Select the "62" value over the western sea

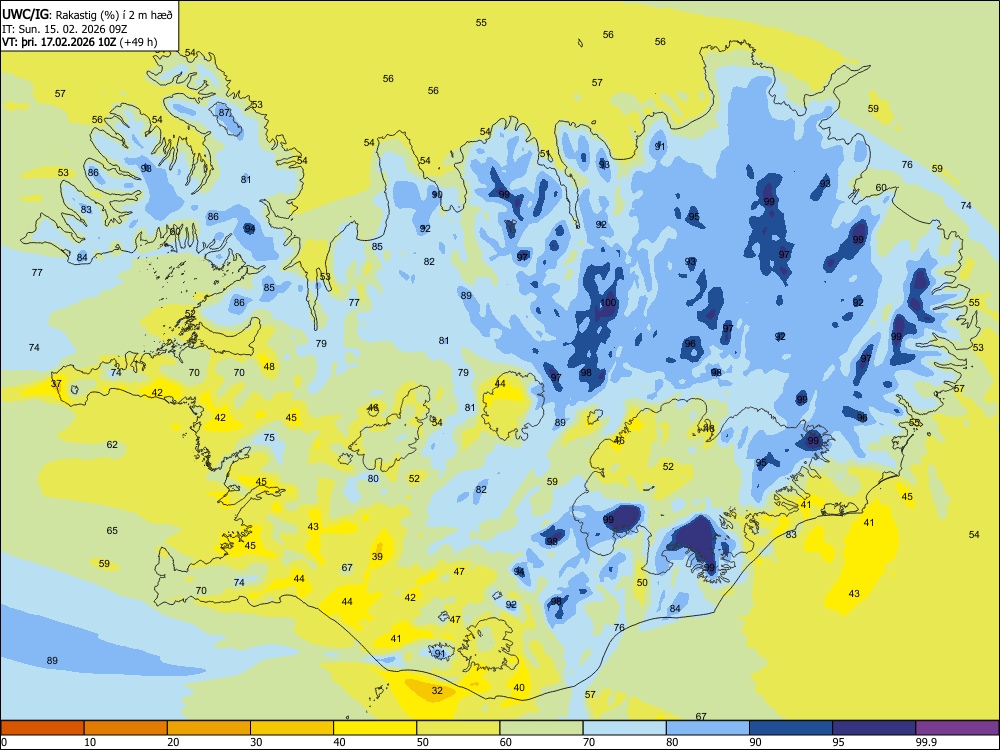point(112,445)
